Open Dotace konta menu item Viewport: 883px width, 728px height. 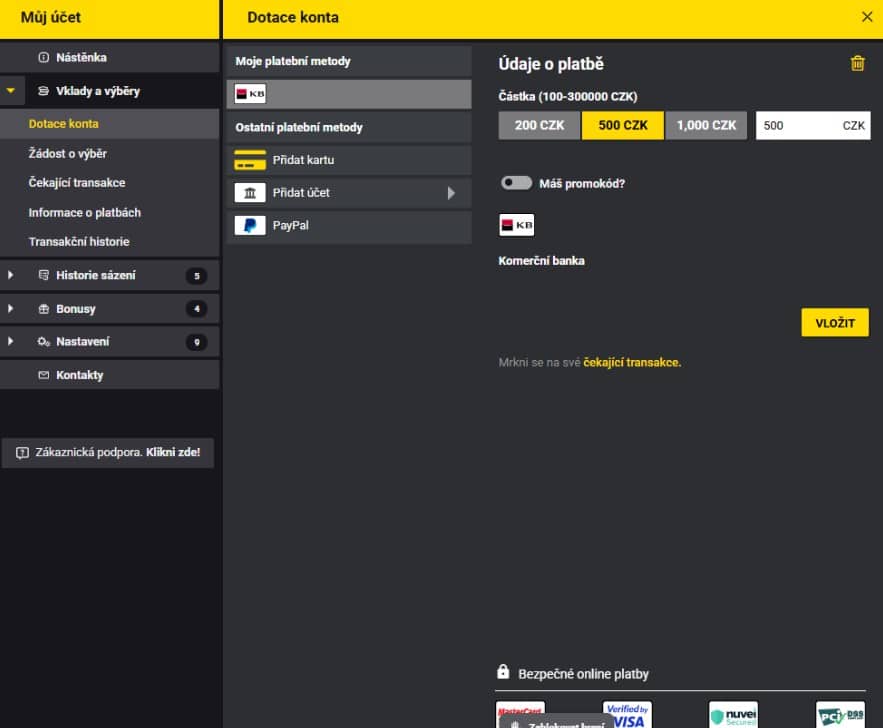click(x=109, y=124)
